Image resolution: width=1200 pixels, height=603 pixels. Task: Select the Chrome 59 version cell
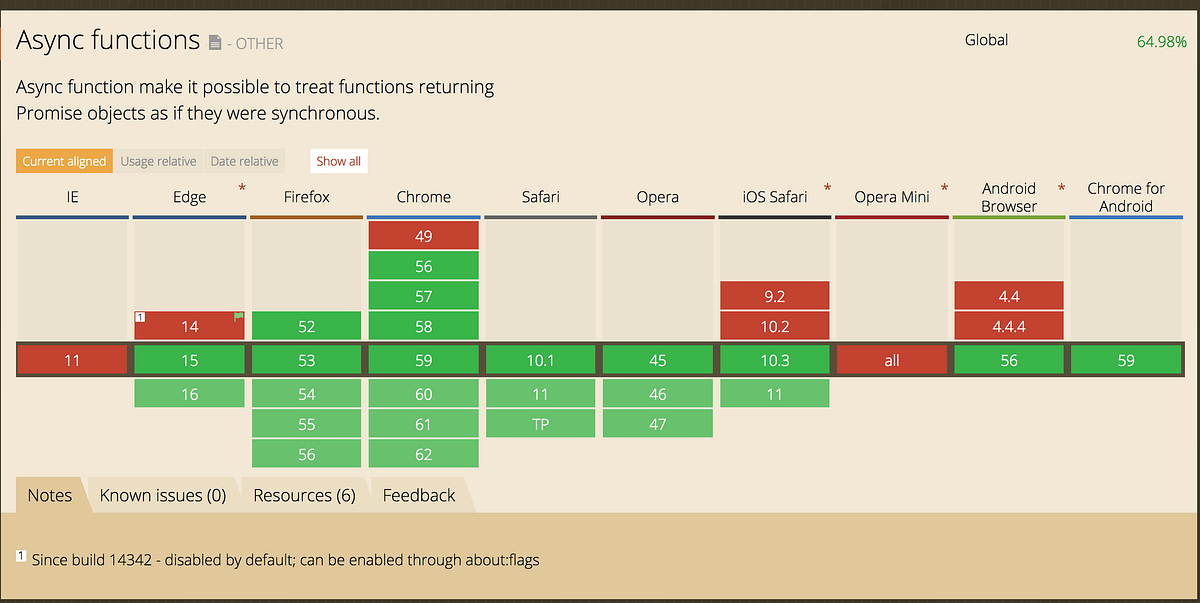pyautogui.click(x=423, y=358)
